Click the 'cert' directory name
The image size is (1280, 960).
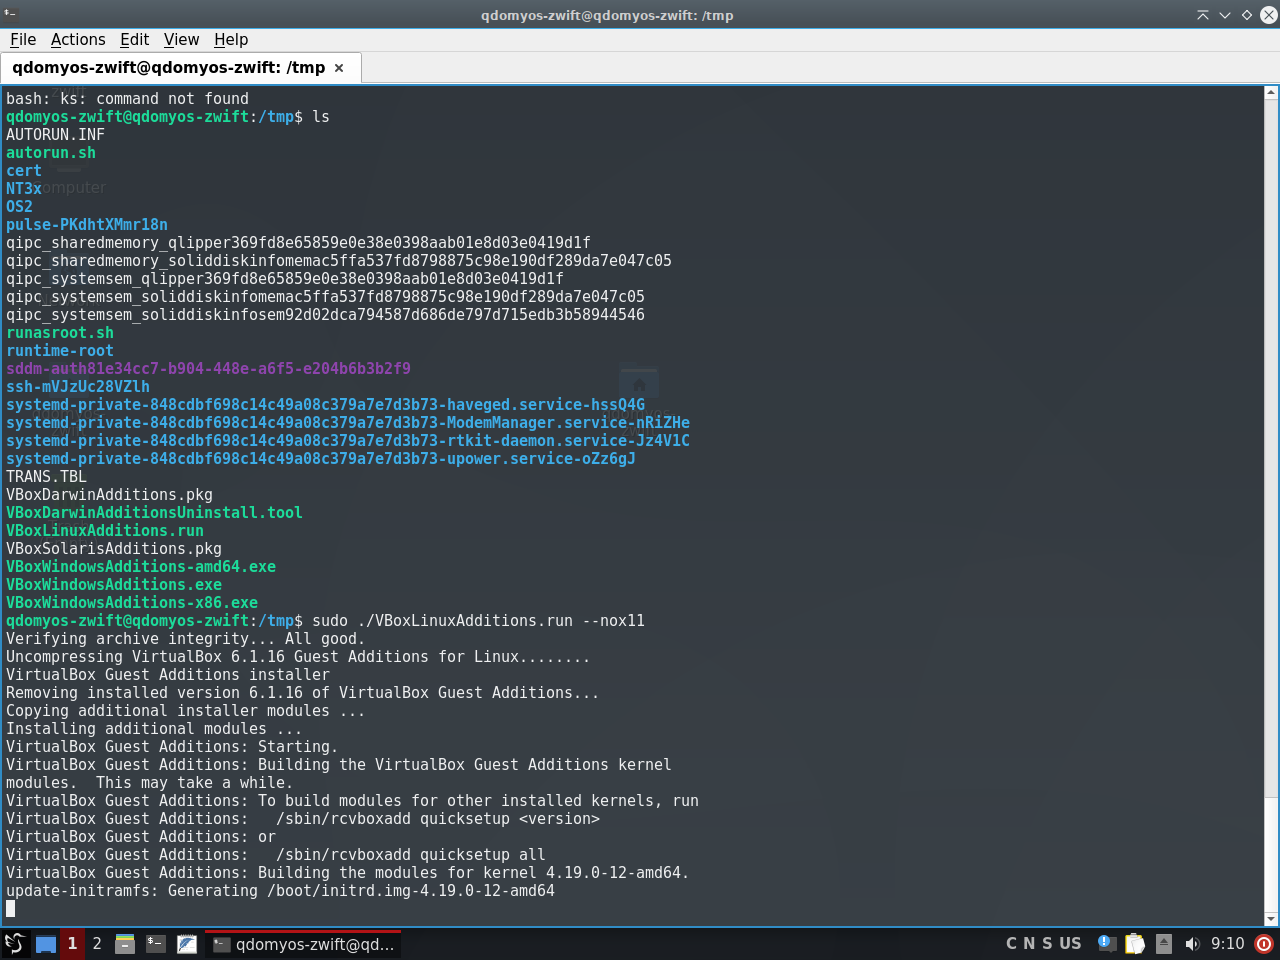24,170
